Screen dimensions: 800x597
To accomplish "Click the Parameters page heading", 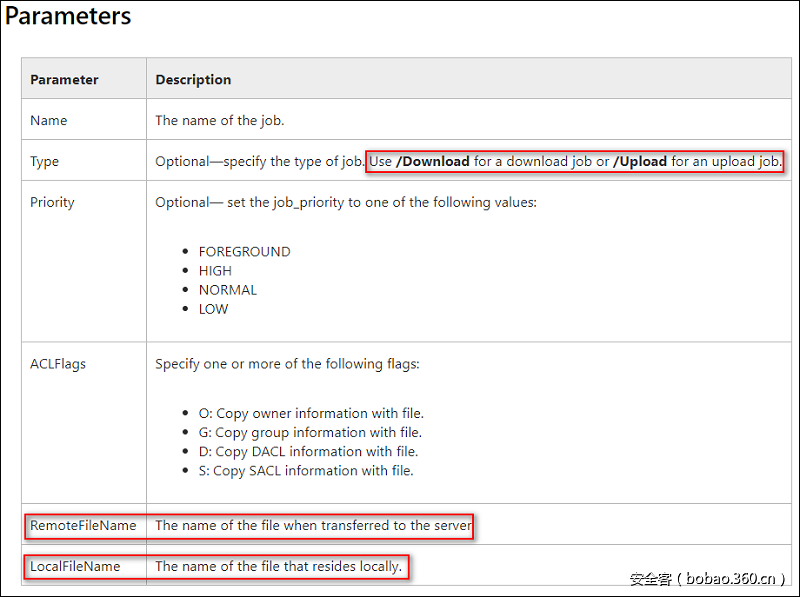I will click(x=68, y=17).
